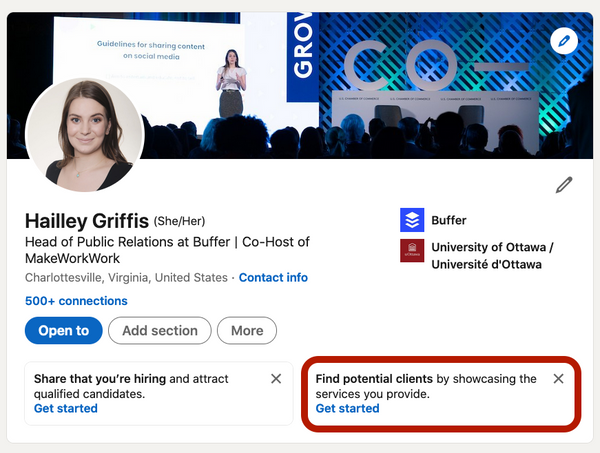Dismiss the 'Find potential clients' card
This screenshot has height=453, width=600.
coord(559,379)
